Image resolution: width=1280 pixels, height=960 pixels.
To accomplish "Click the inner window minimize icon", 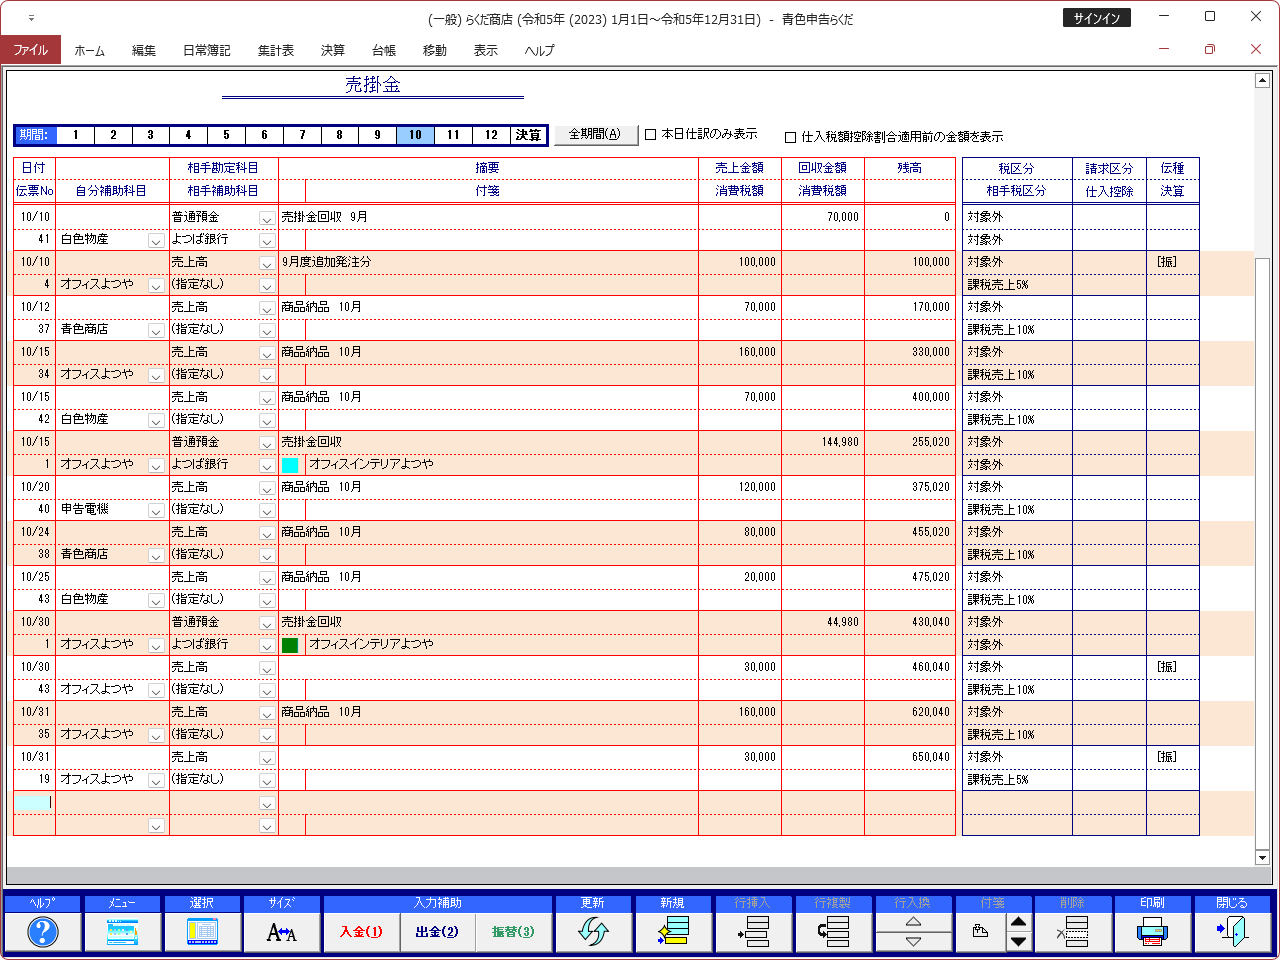I will pos(1164,49).
